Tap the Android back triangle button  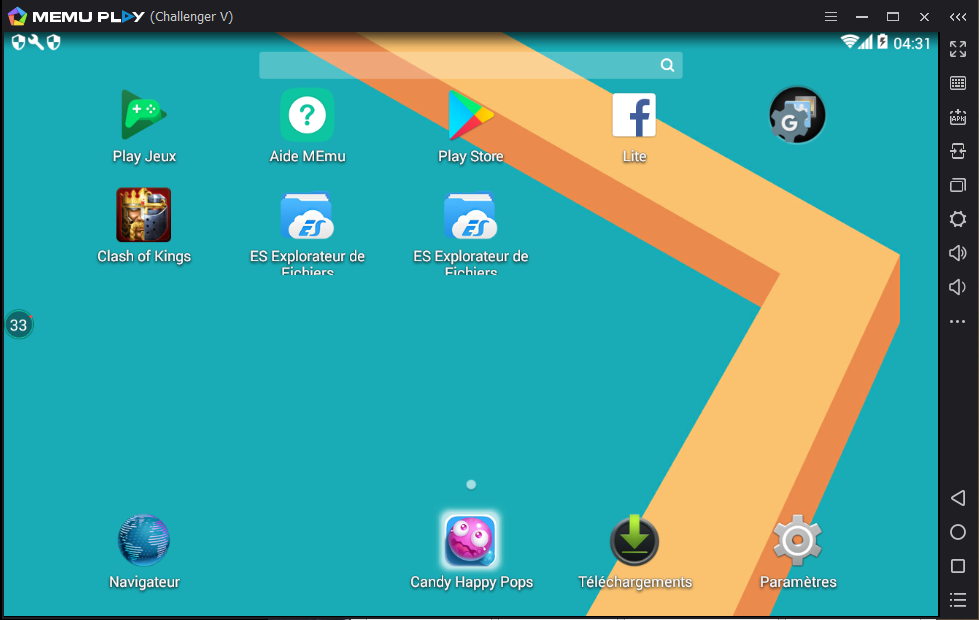pyautogui.click(x=958, y=498)
